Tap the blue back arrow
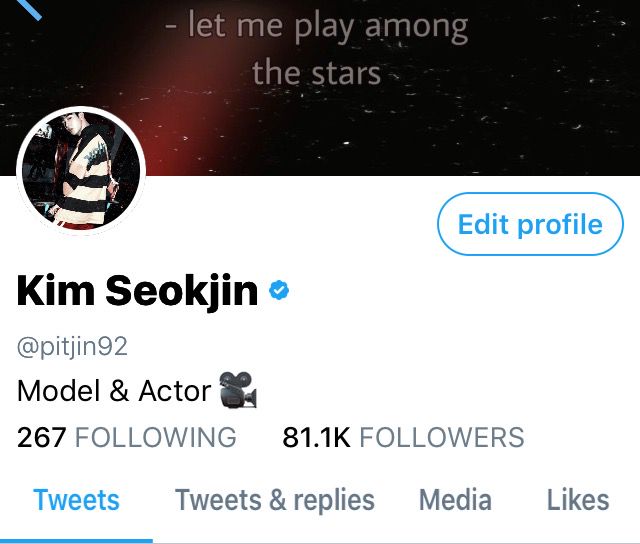This screenshot has height=544, width=640. pyautogui.click(x=29, y=9)
